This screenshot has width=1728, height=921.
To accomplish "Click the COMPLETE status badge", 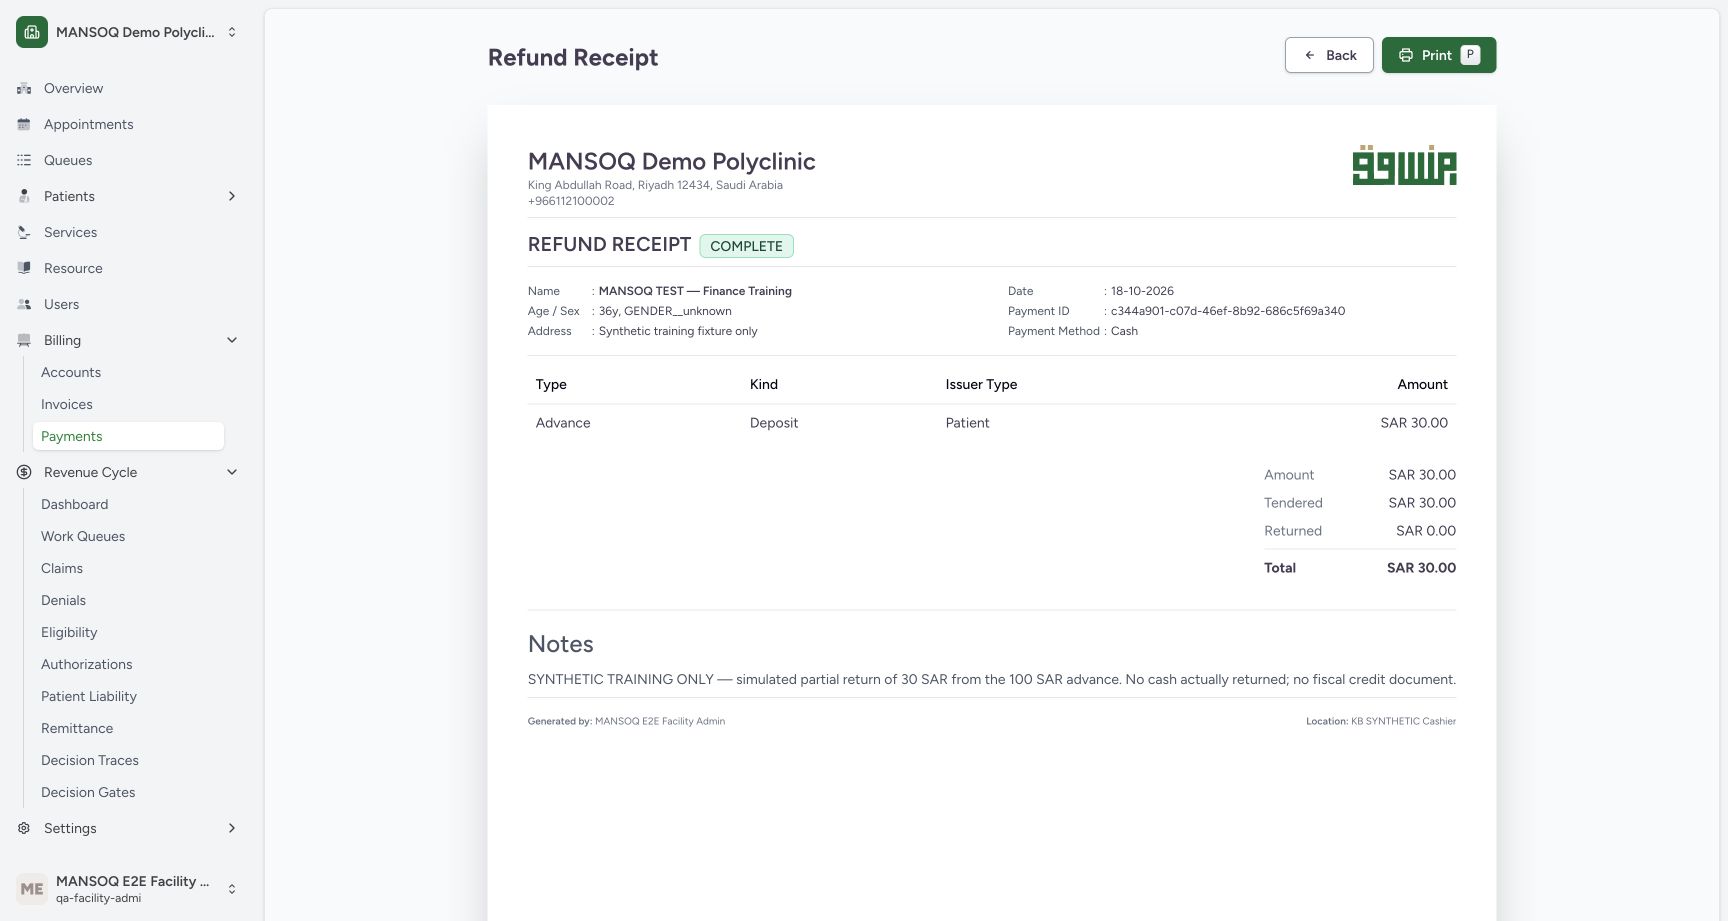I will [746, 246].
